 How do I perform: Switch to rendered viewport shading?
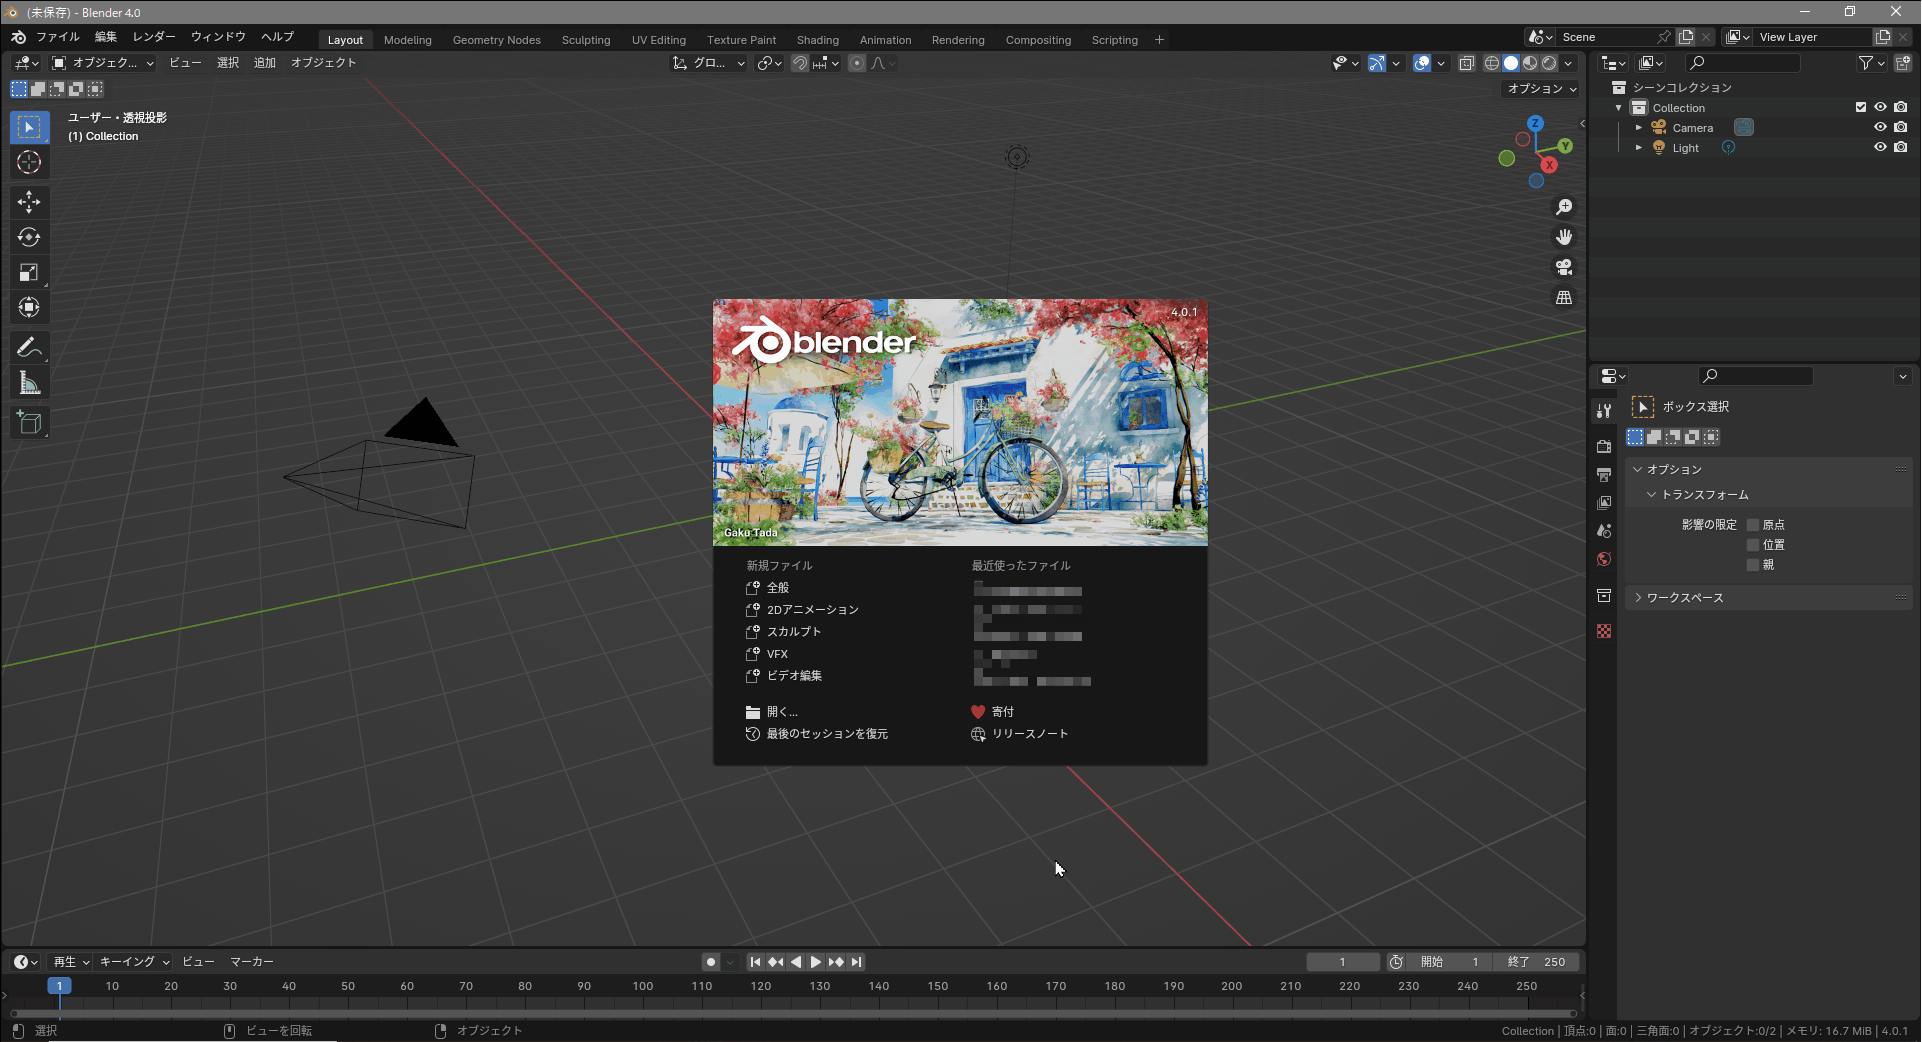(x=1549, y=63)
